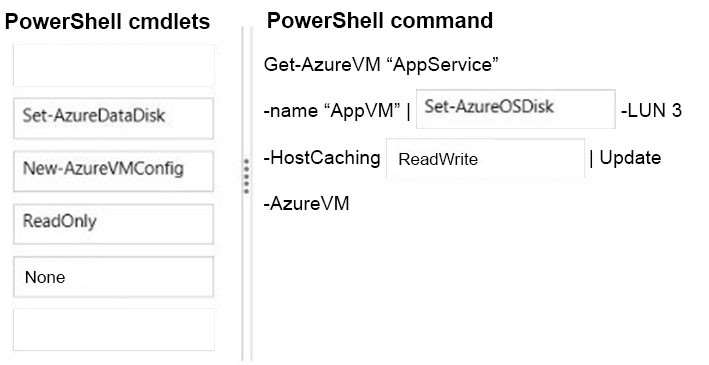Viewport: 709px width, 365px height.
Task: Choose the None option box
Action: coord(113,277)
